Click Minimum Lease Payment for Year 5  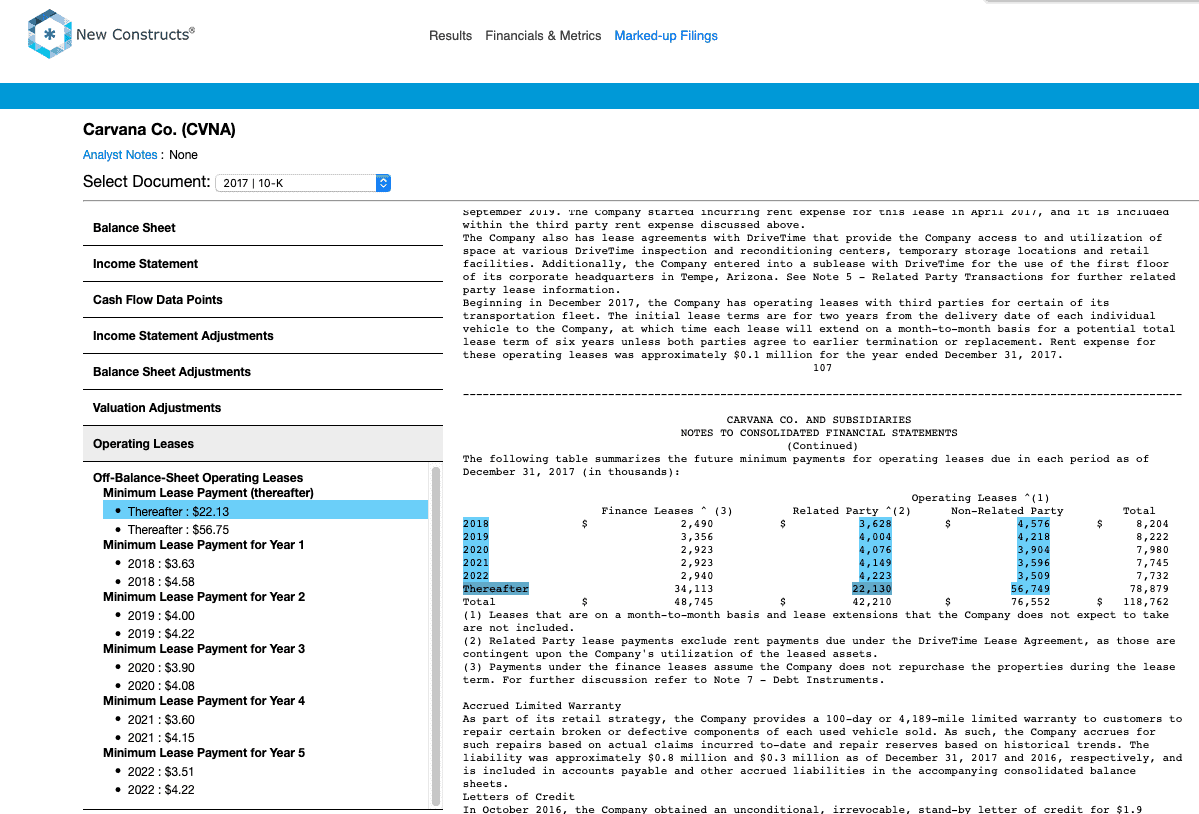(x=204, y=753)
